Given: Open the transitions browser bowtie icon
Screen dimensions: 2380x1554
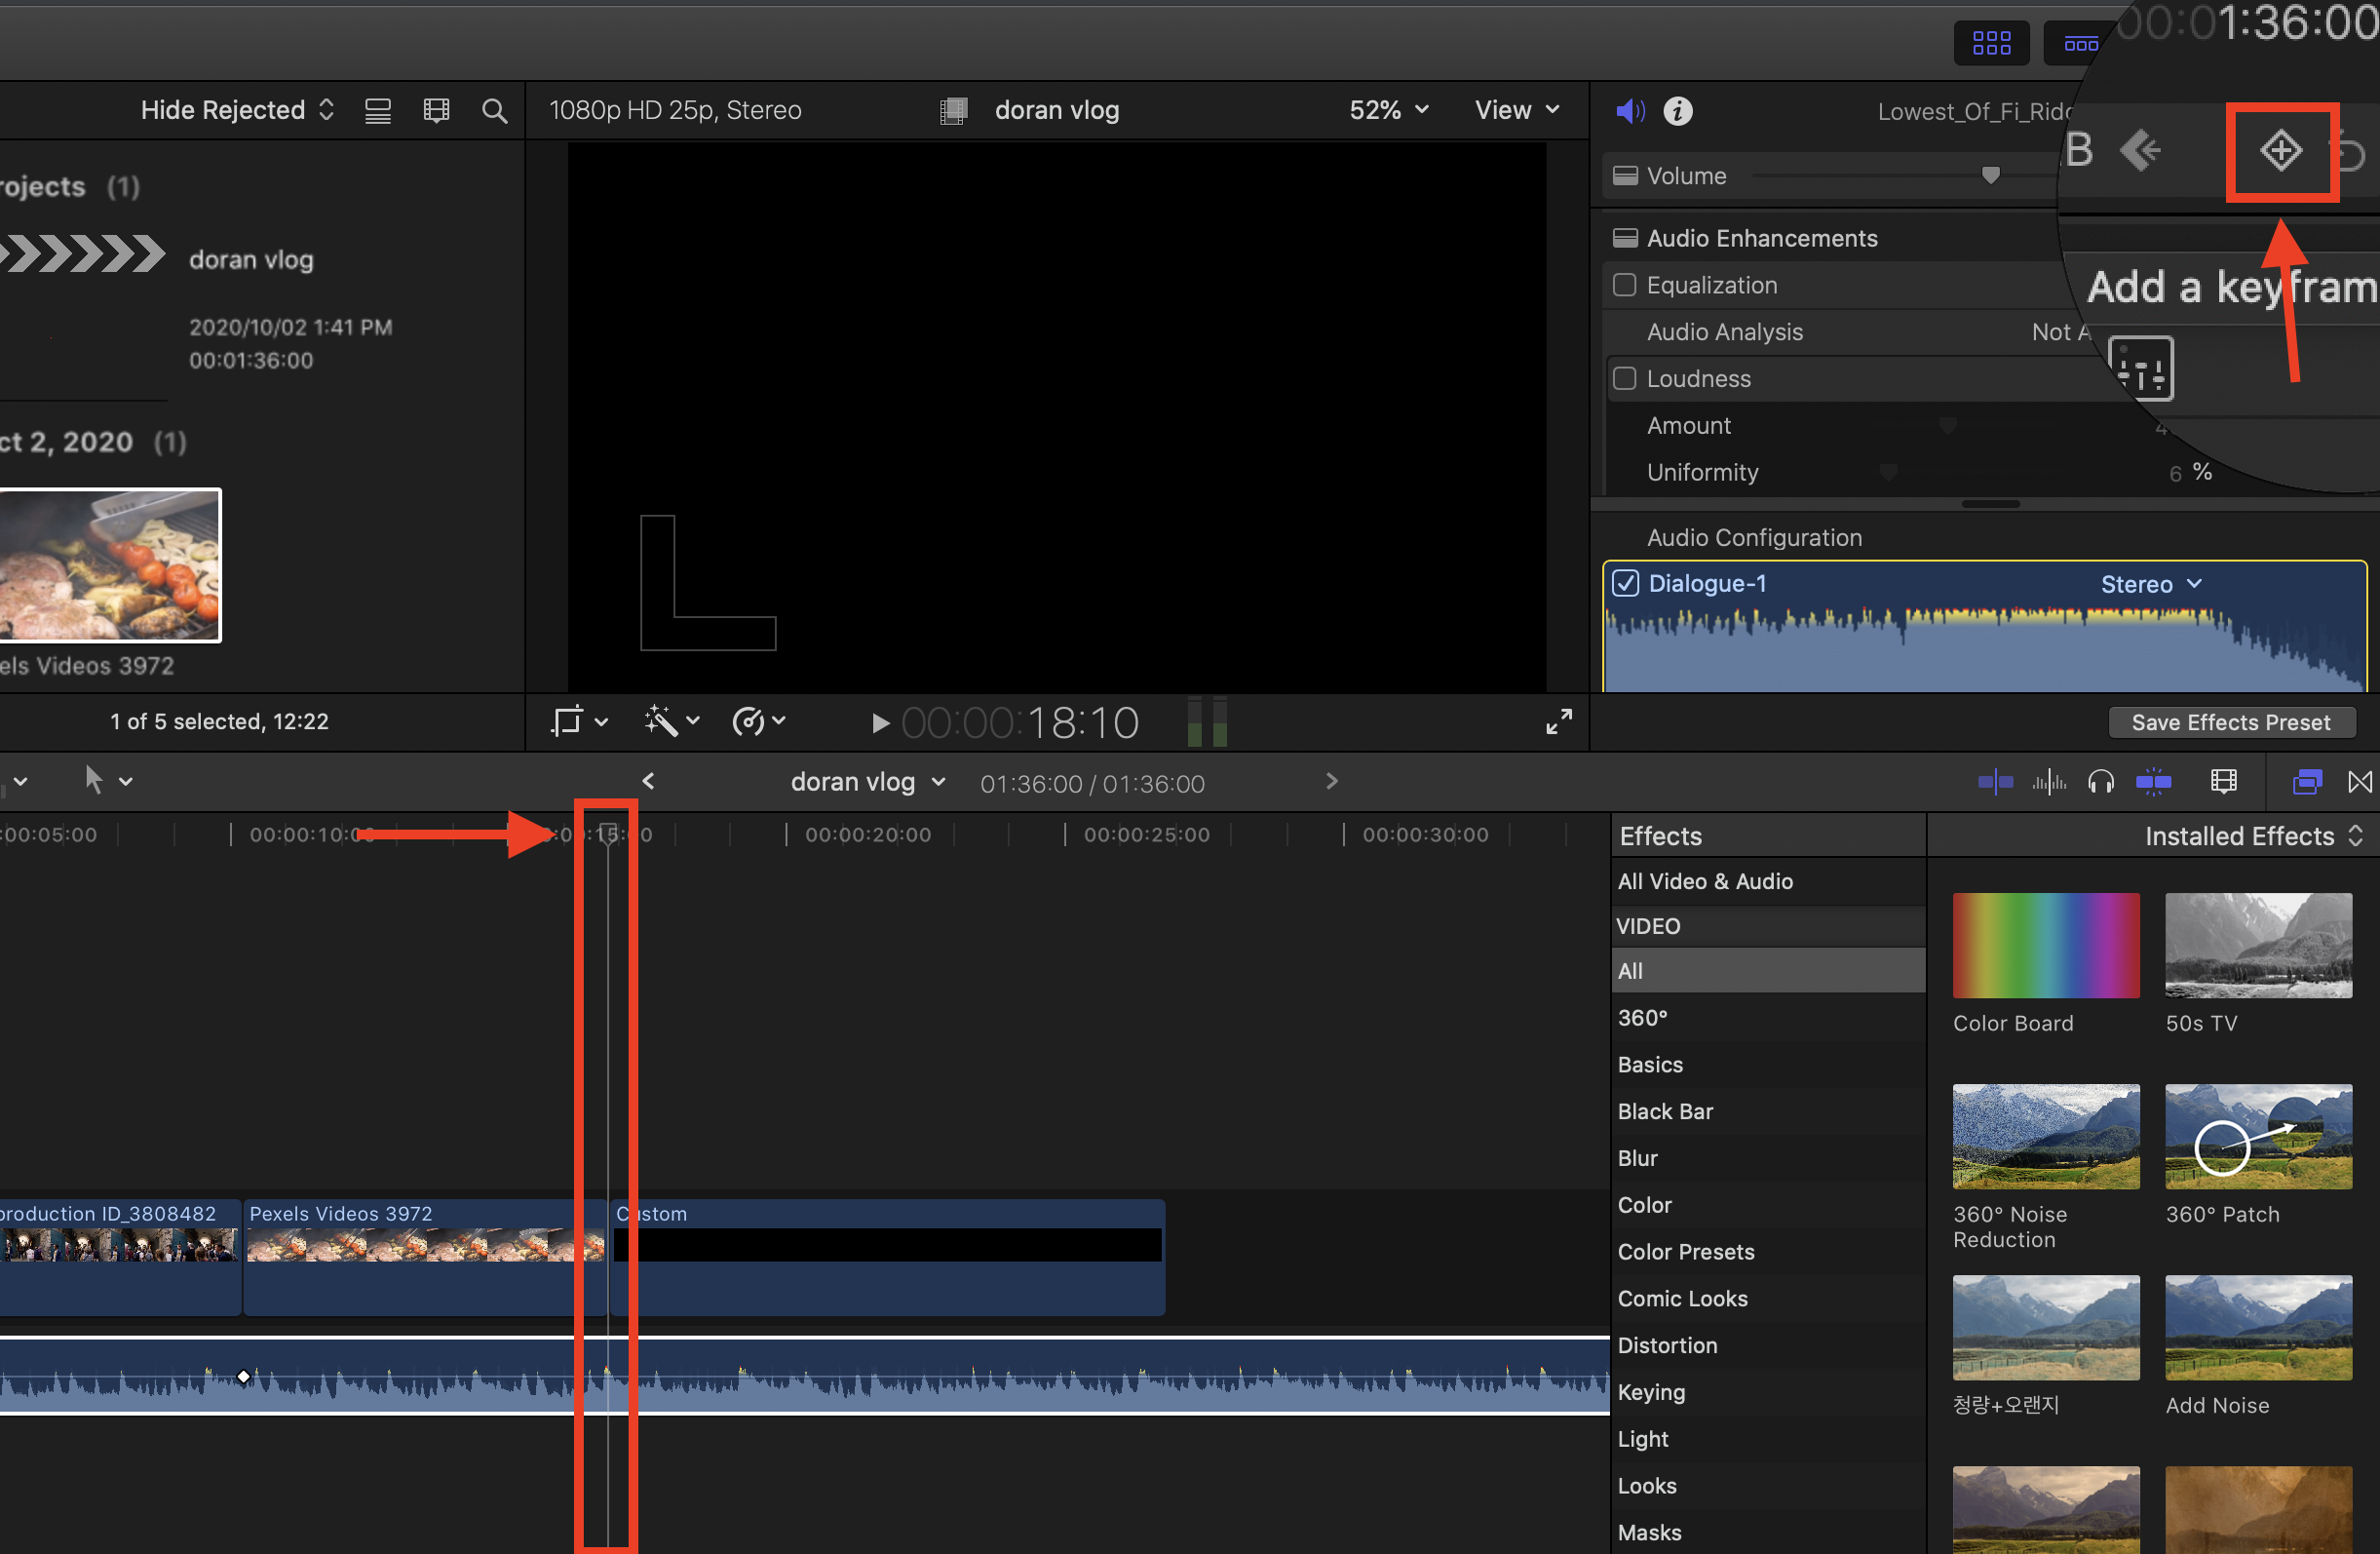Looking at the screenshot, I should click(2359, 782).
